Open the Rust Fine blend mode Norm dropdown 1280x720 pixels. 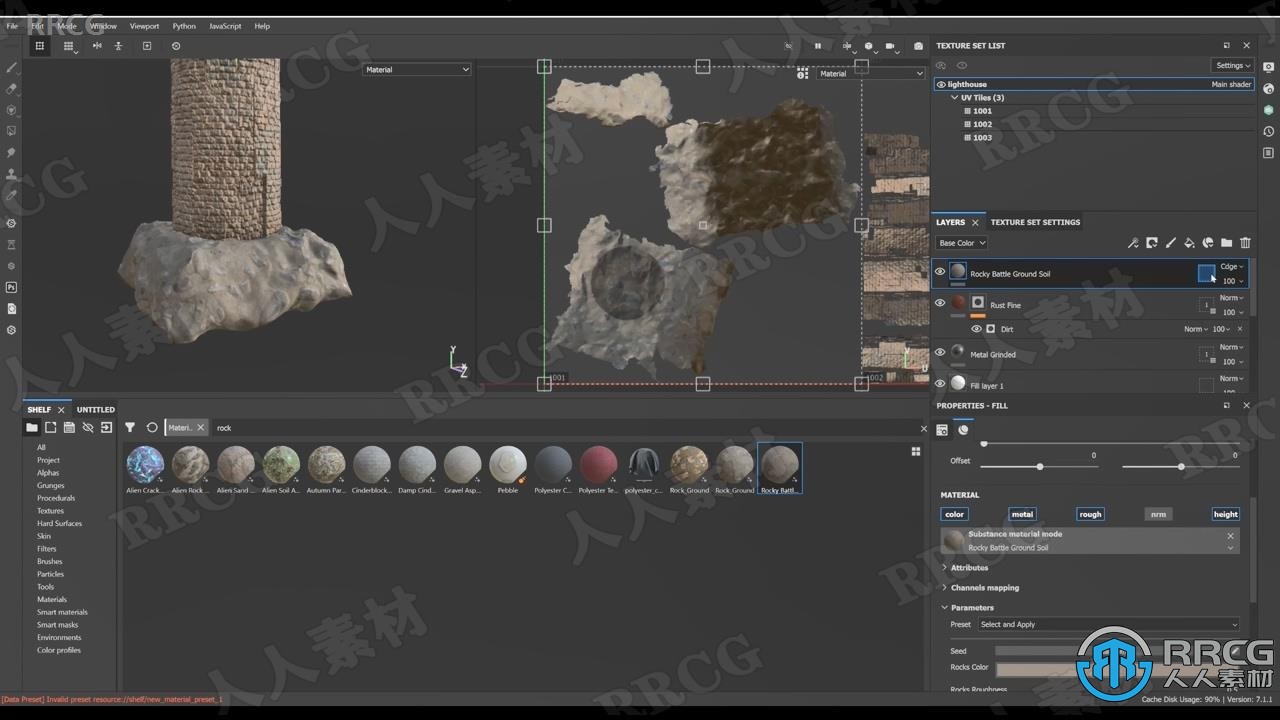[1232, 298]
